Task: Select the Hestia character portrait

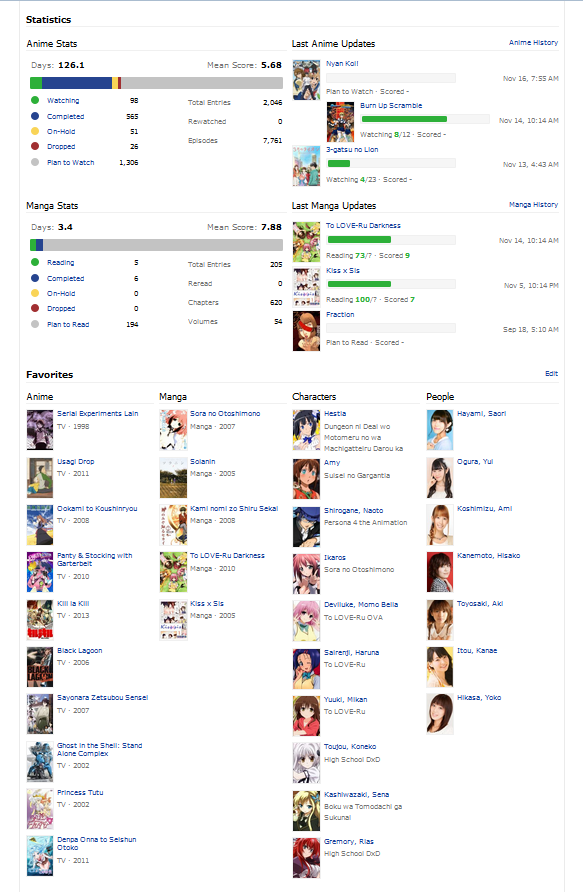Action: [x=306, y=430]
